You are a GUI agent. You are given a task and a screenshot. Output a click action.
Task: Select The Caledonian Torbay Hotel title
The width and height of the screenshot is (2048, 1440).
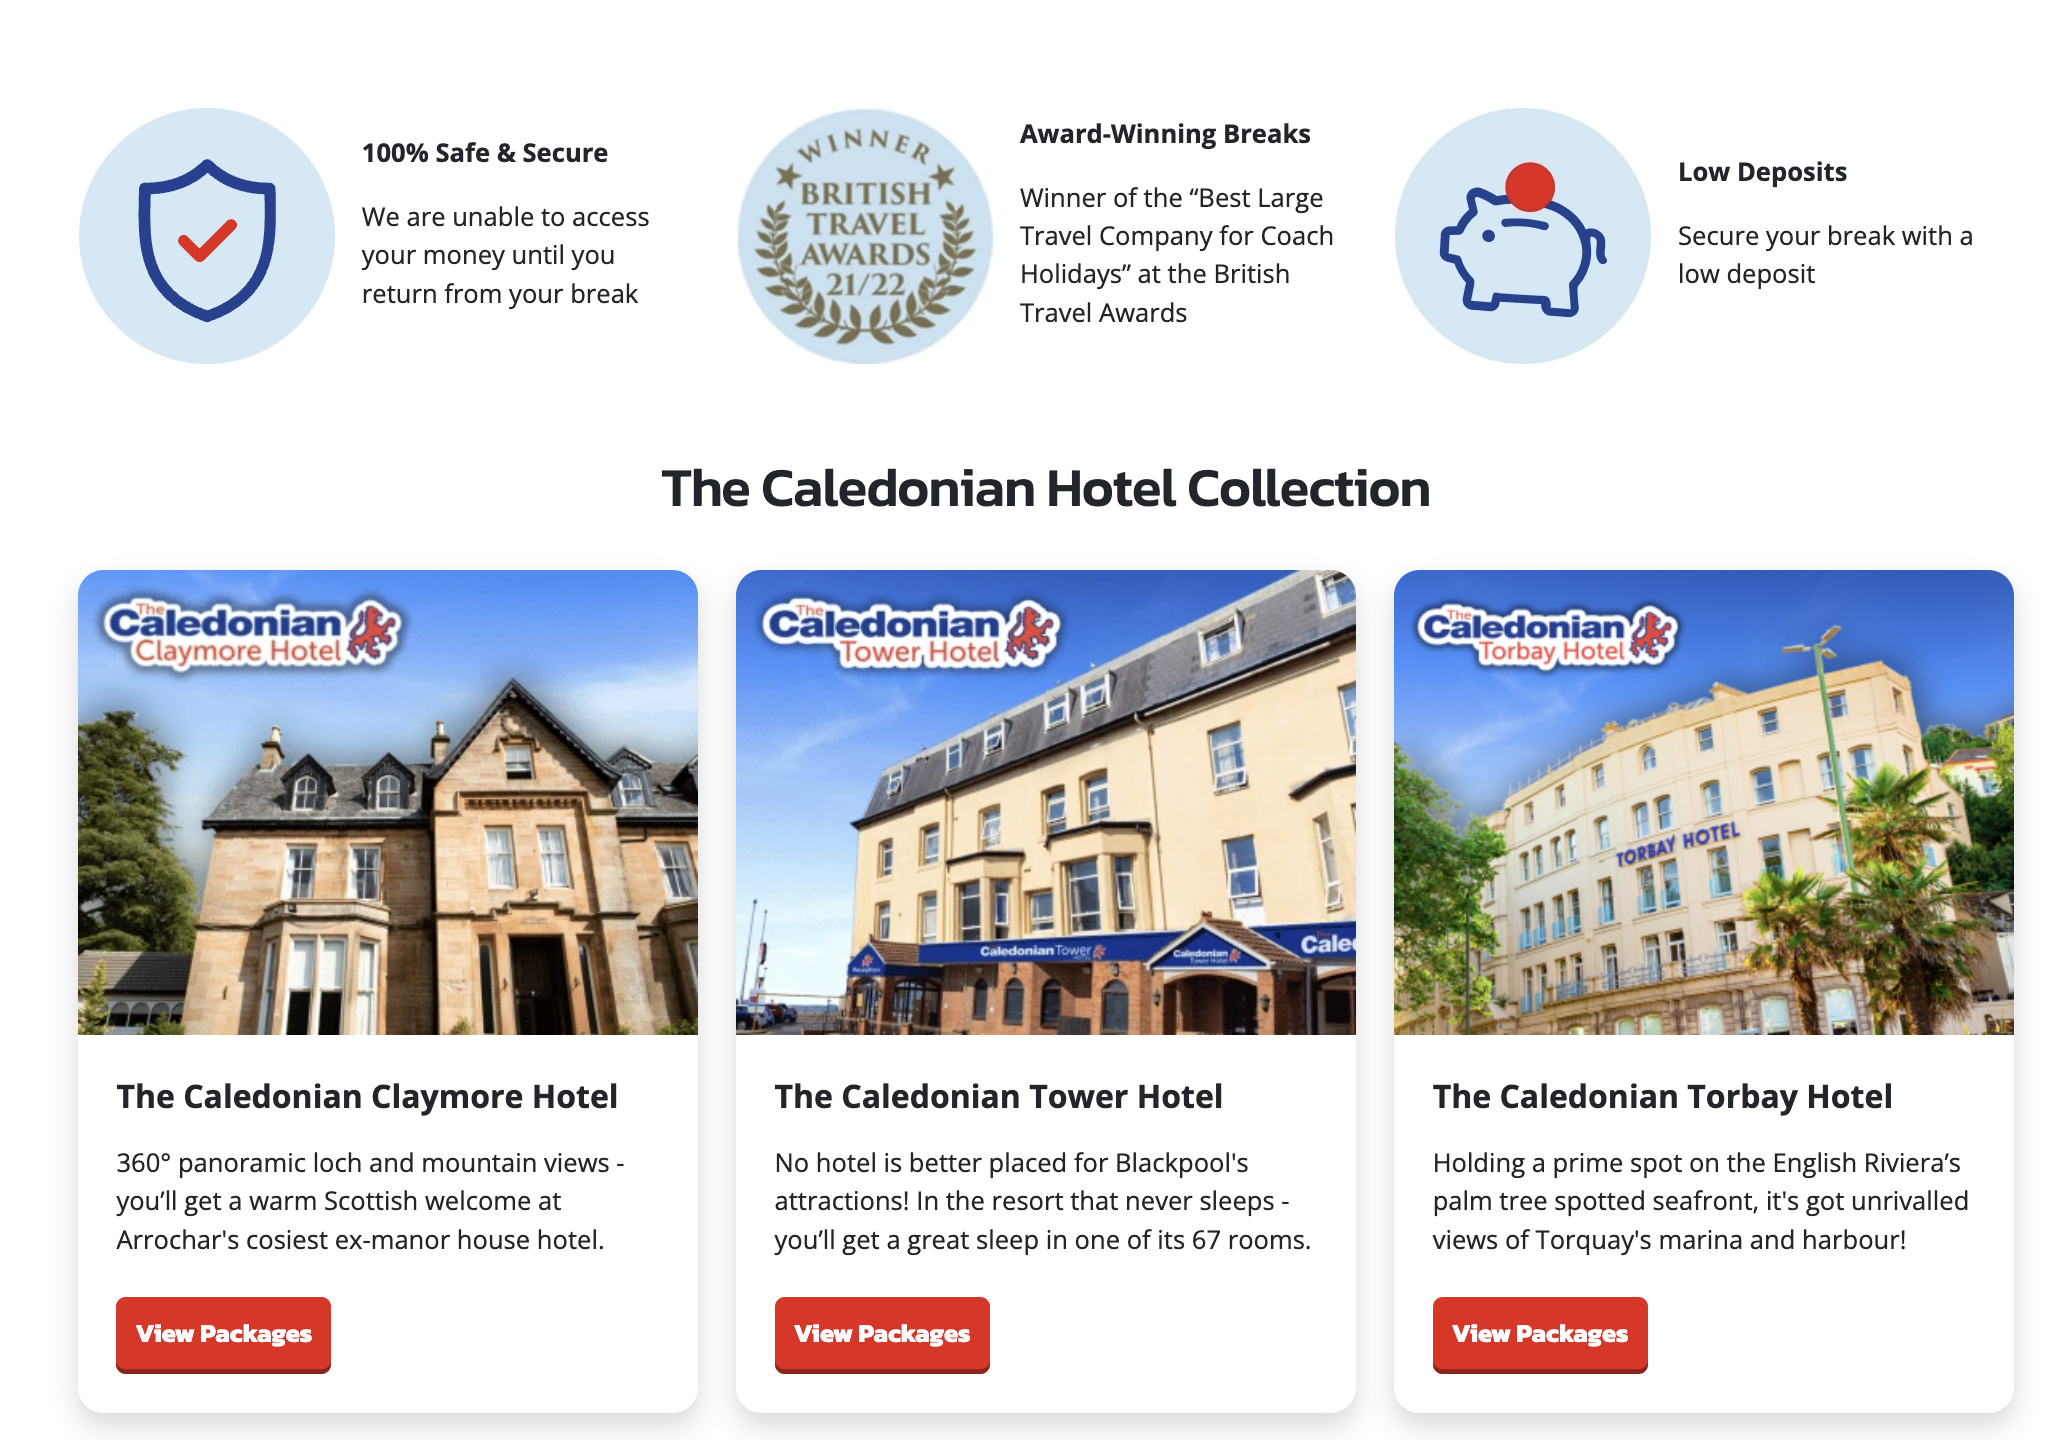coord(1662,1097)
